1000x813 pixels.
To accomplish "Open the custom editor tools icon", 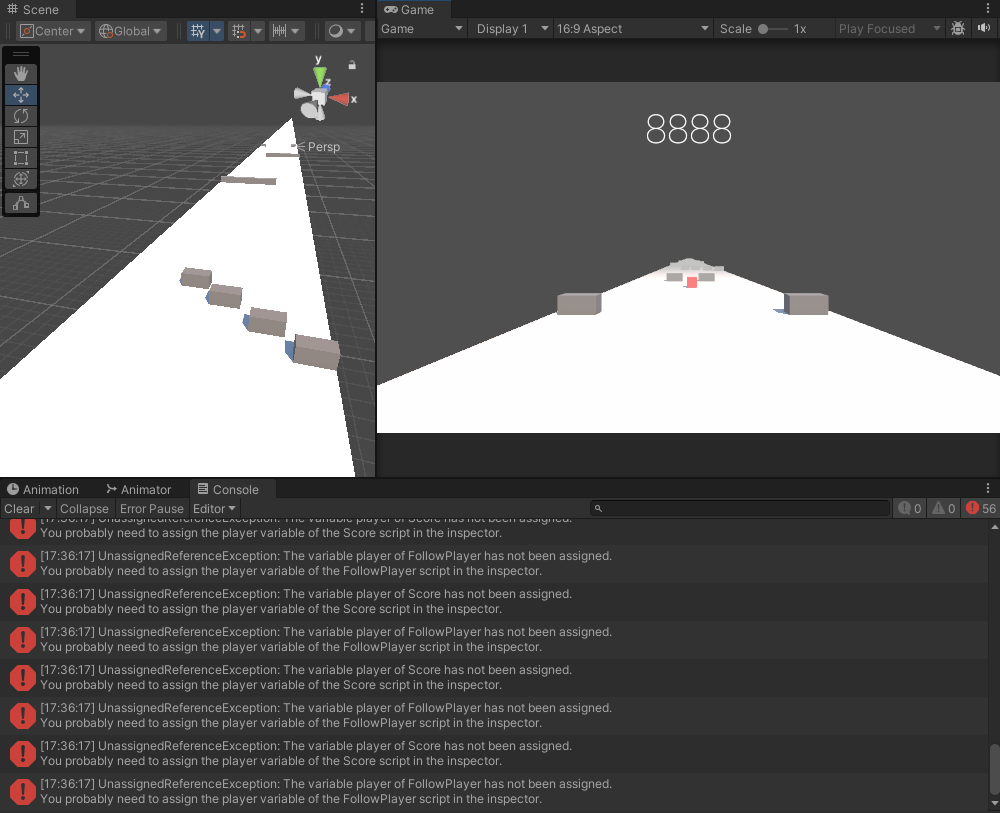I will 20,203.
